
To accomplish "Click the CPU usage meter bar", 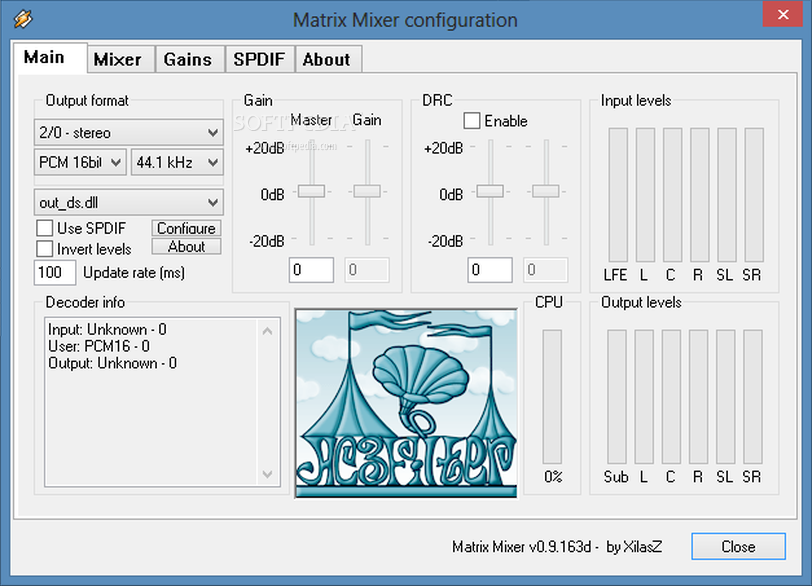I will pyautogui.click(x=552, y=397).
